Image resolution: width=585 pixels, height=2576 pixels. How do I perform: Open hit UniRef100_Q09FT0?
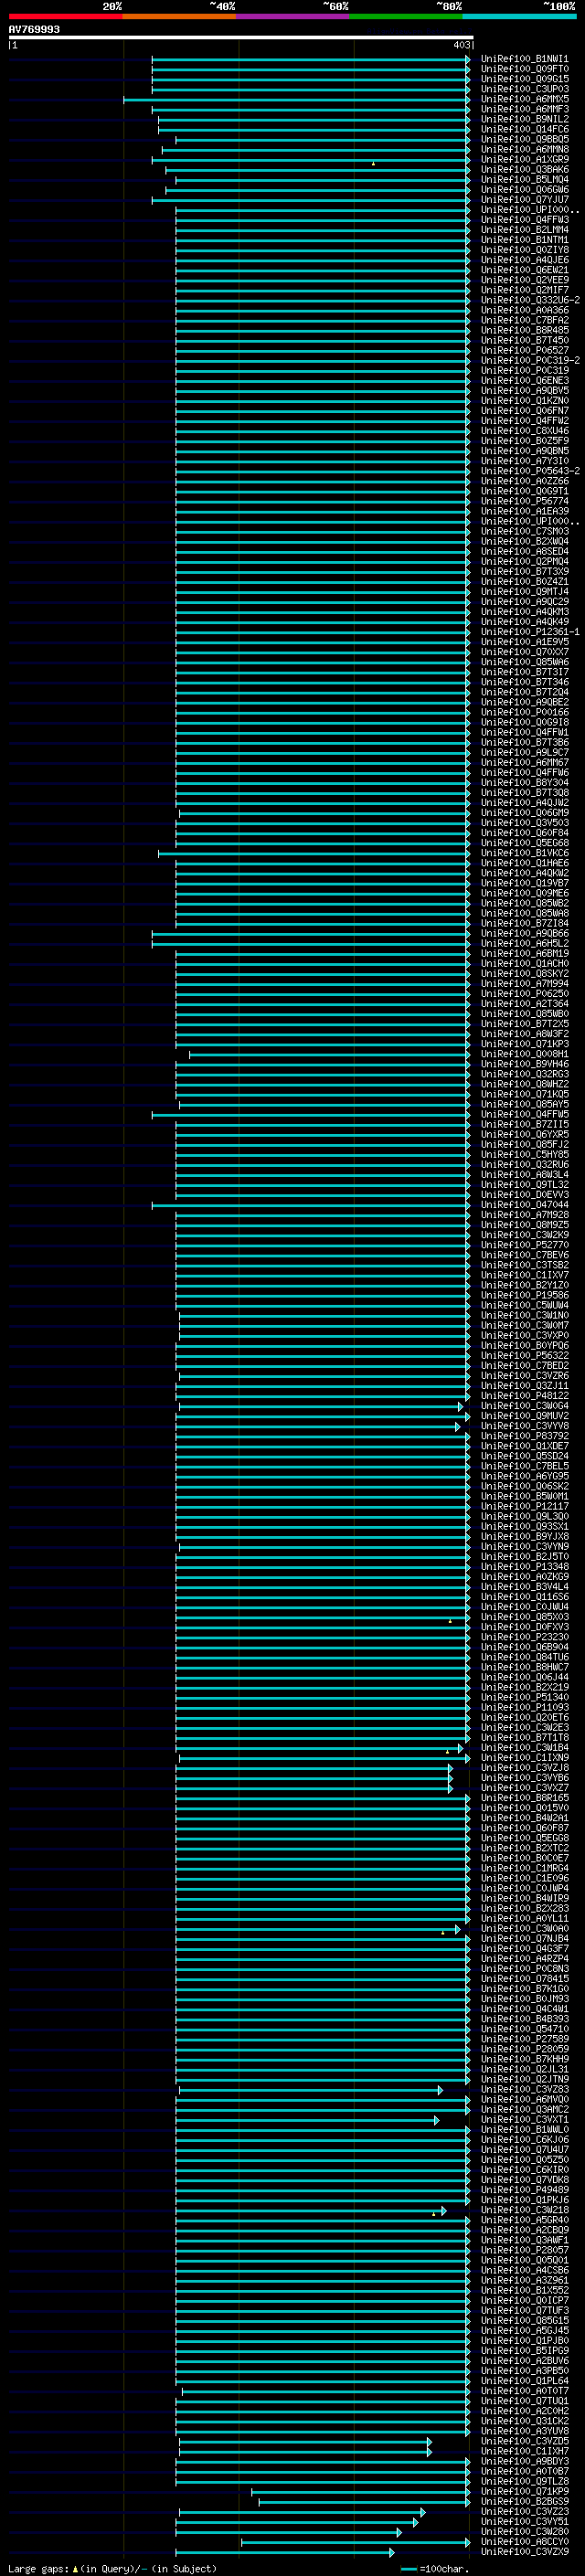pyautogui.click(x=524, y=69)
